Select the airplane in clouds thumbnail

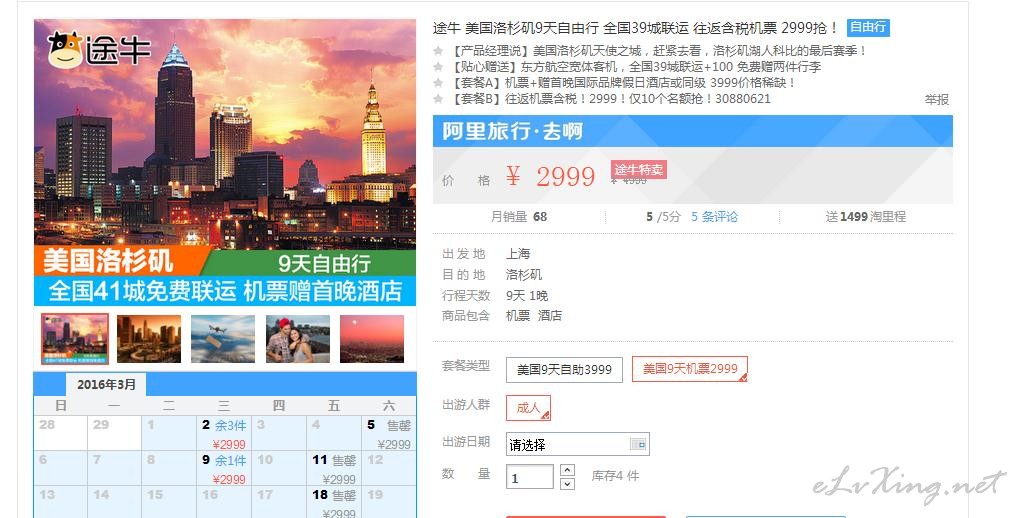click(223, 339)
